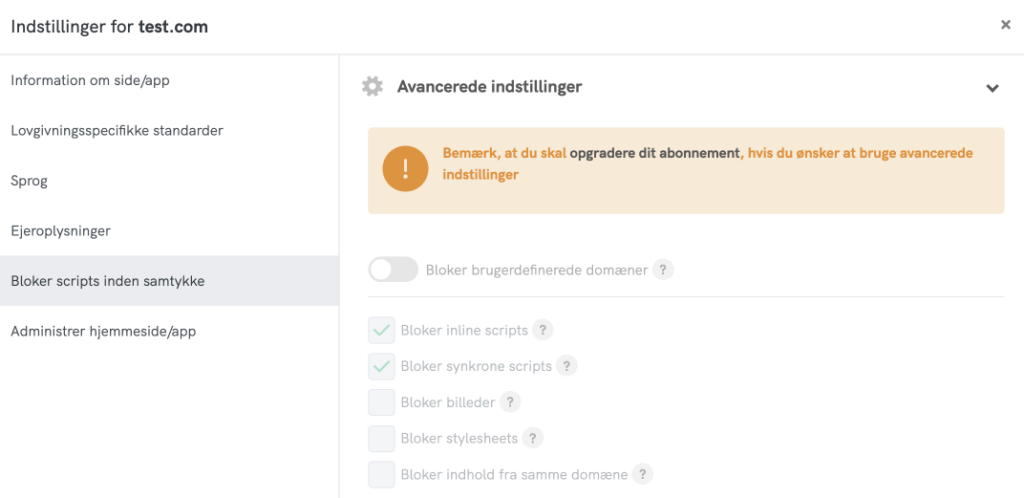The width and height of the screenshot is (1024, 498).
Task: Open Administrer hjemmeside/app in sidebar
Action: point(103,331)
